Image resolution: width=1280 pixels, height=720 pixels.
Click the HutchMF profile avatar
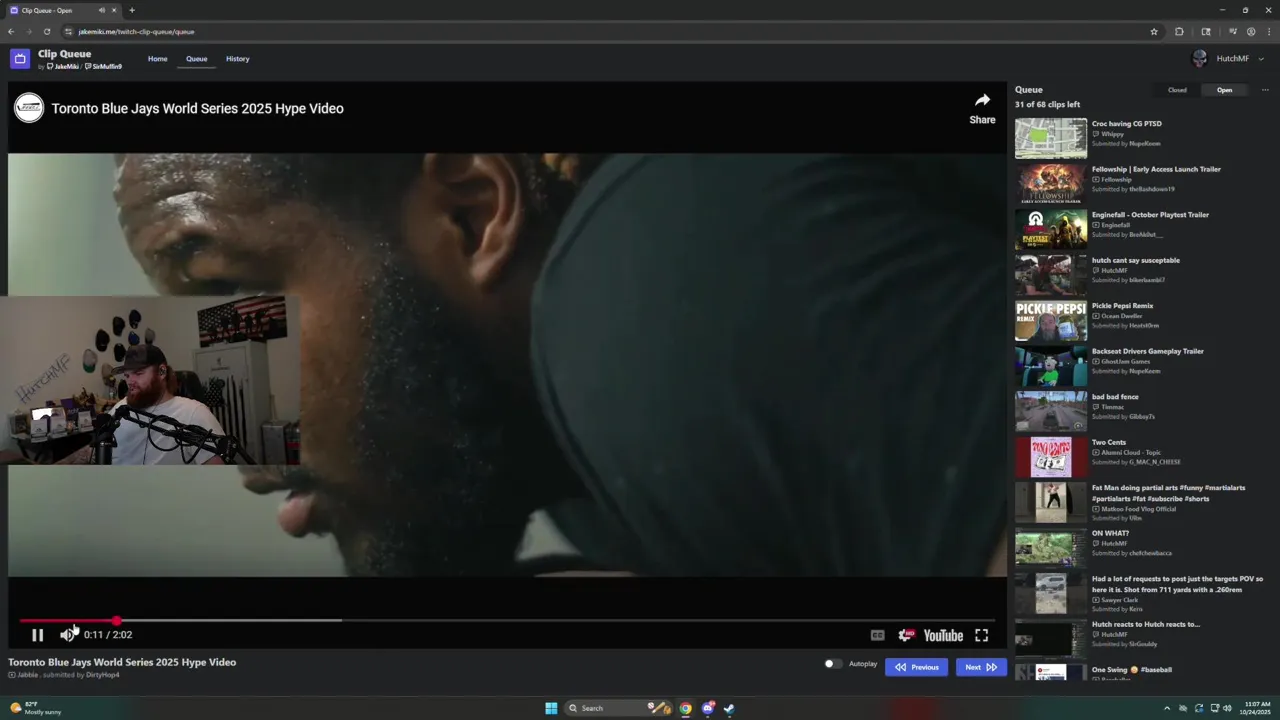pyautogui.click(x=1200, y=59)
